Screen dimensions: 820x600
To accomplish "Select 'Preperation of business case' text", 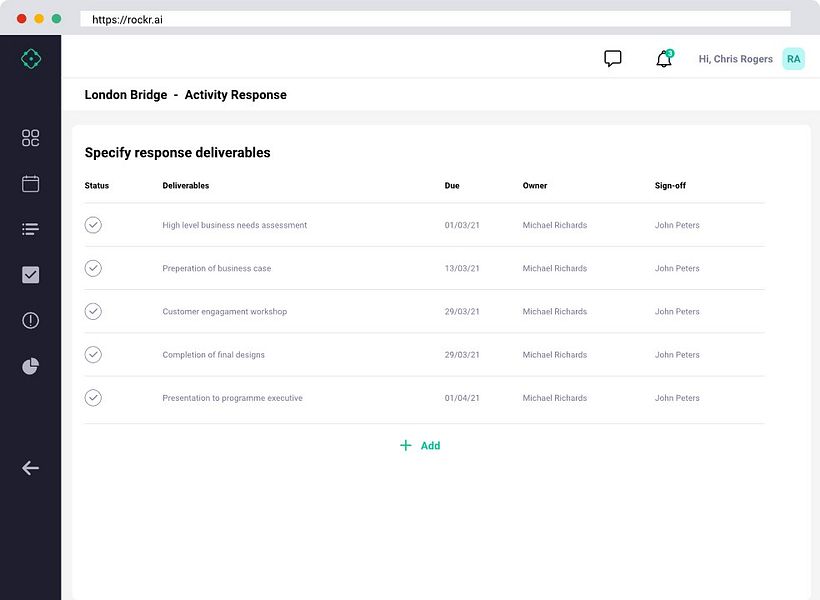I will pos(217,268).
